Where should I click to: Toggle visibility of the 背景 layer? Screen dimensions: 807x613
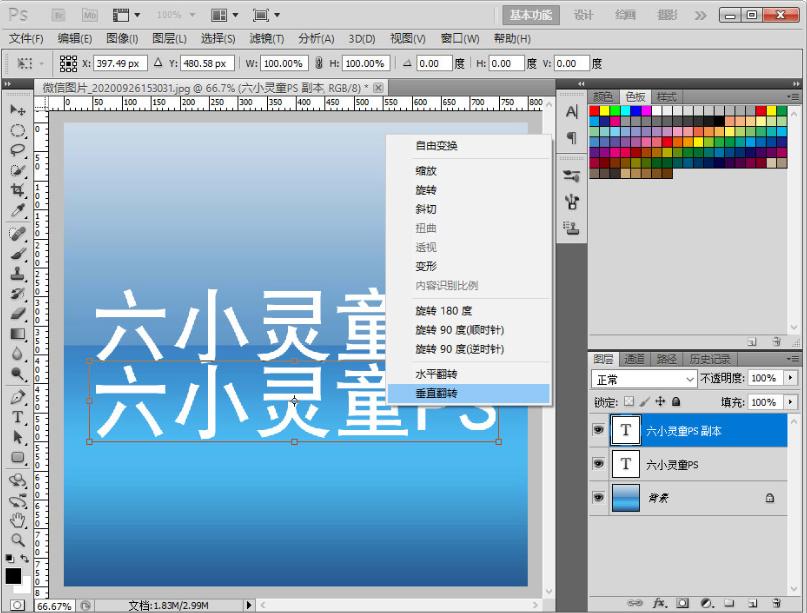point(597,496)
